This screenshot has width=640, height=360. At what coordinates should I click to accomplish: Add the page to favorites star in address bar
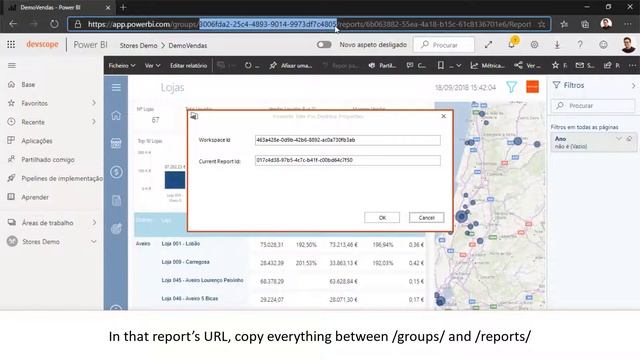pyautogui.click(x=541, y=24)
